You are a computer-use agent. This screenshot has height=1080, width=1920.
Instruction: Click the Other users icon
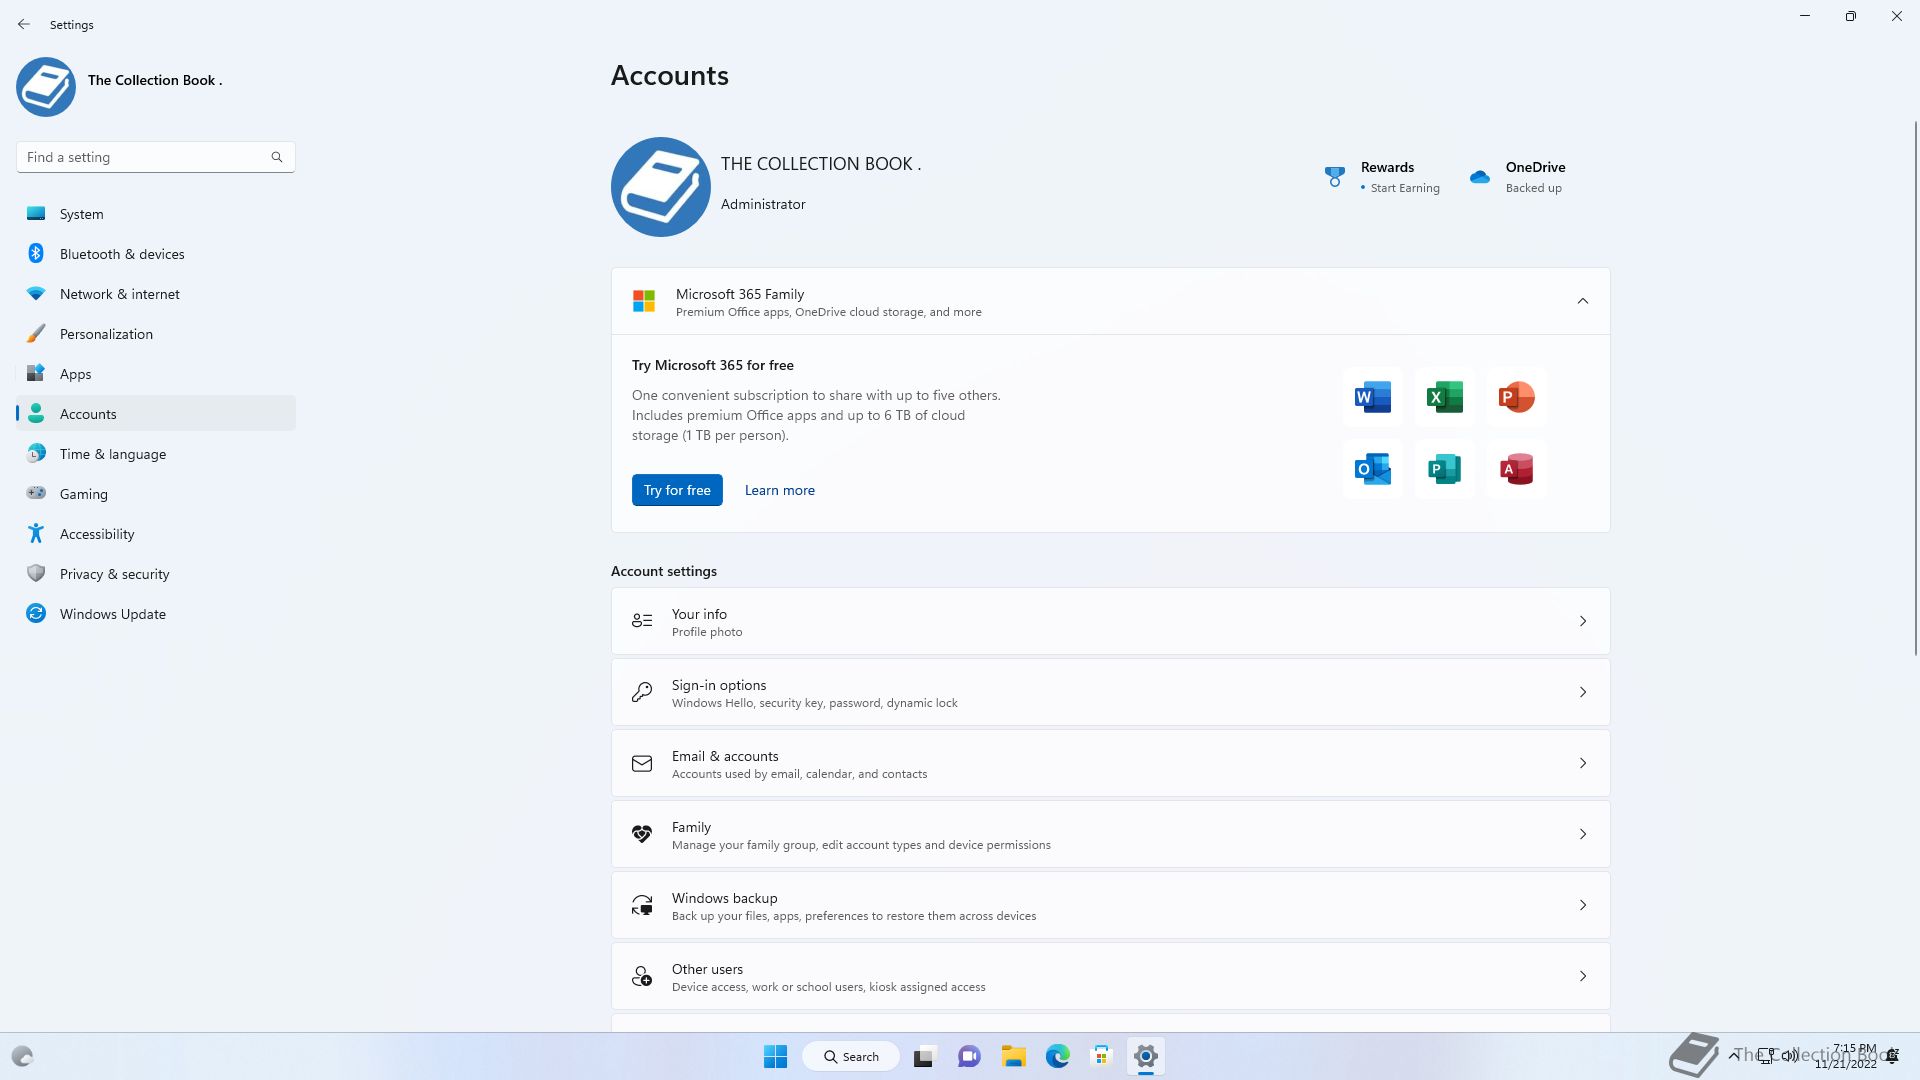click(642, 976)
